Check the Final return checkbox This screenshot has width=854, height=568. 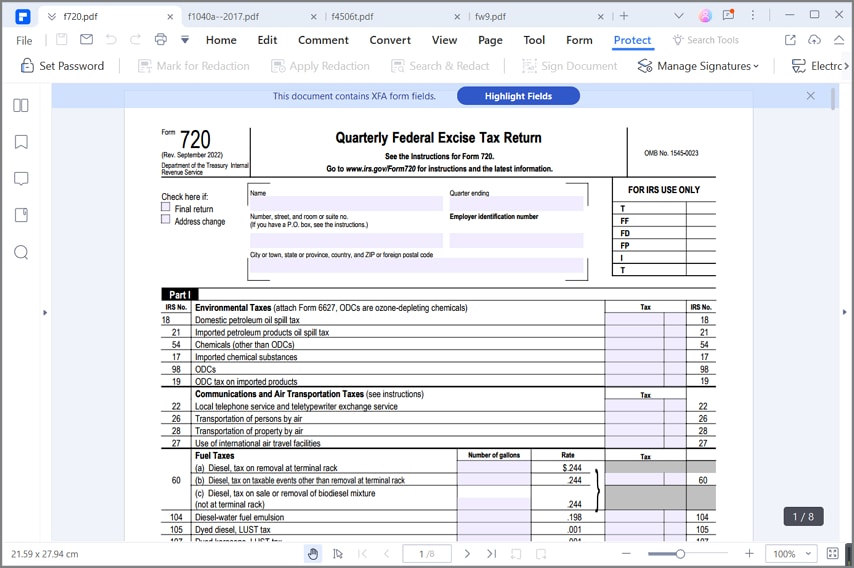(166, 206)
